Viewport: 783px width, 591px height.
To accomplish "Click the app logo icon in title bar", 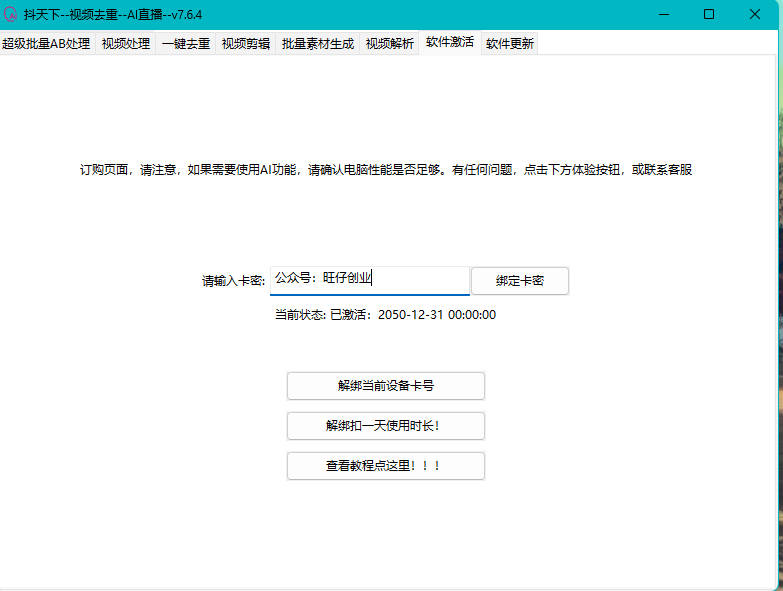I will [12, 14].
